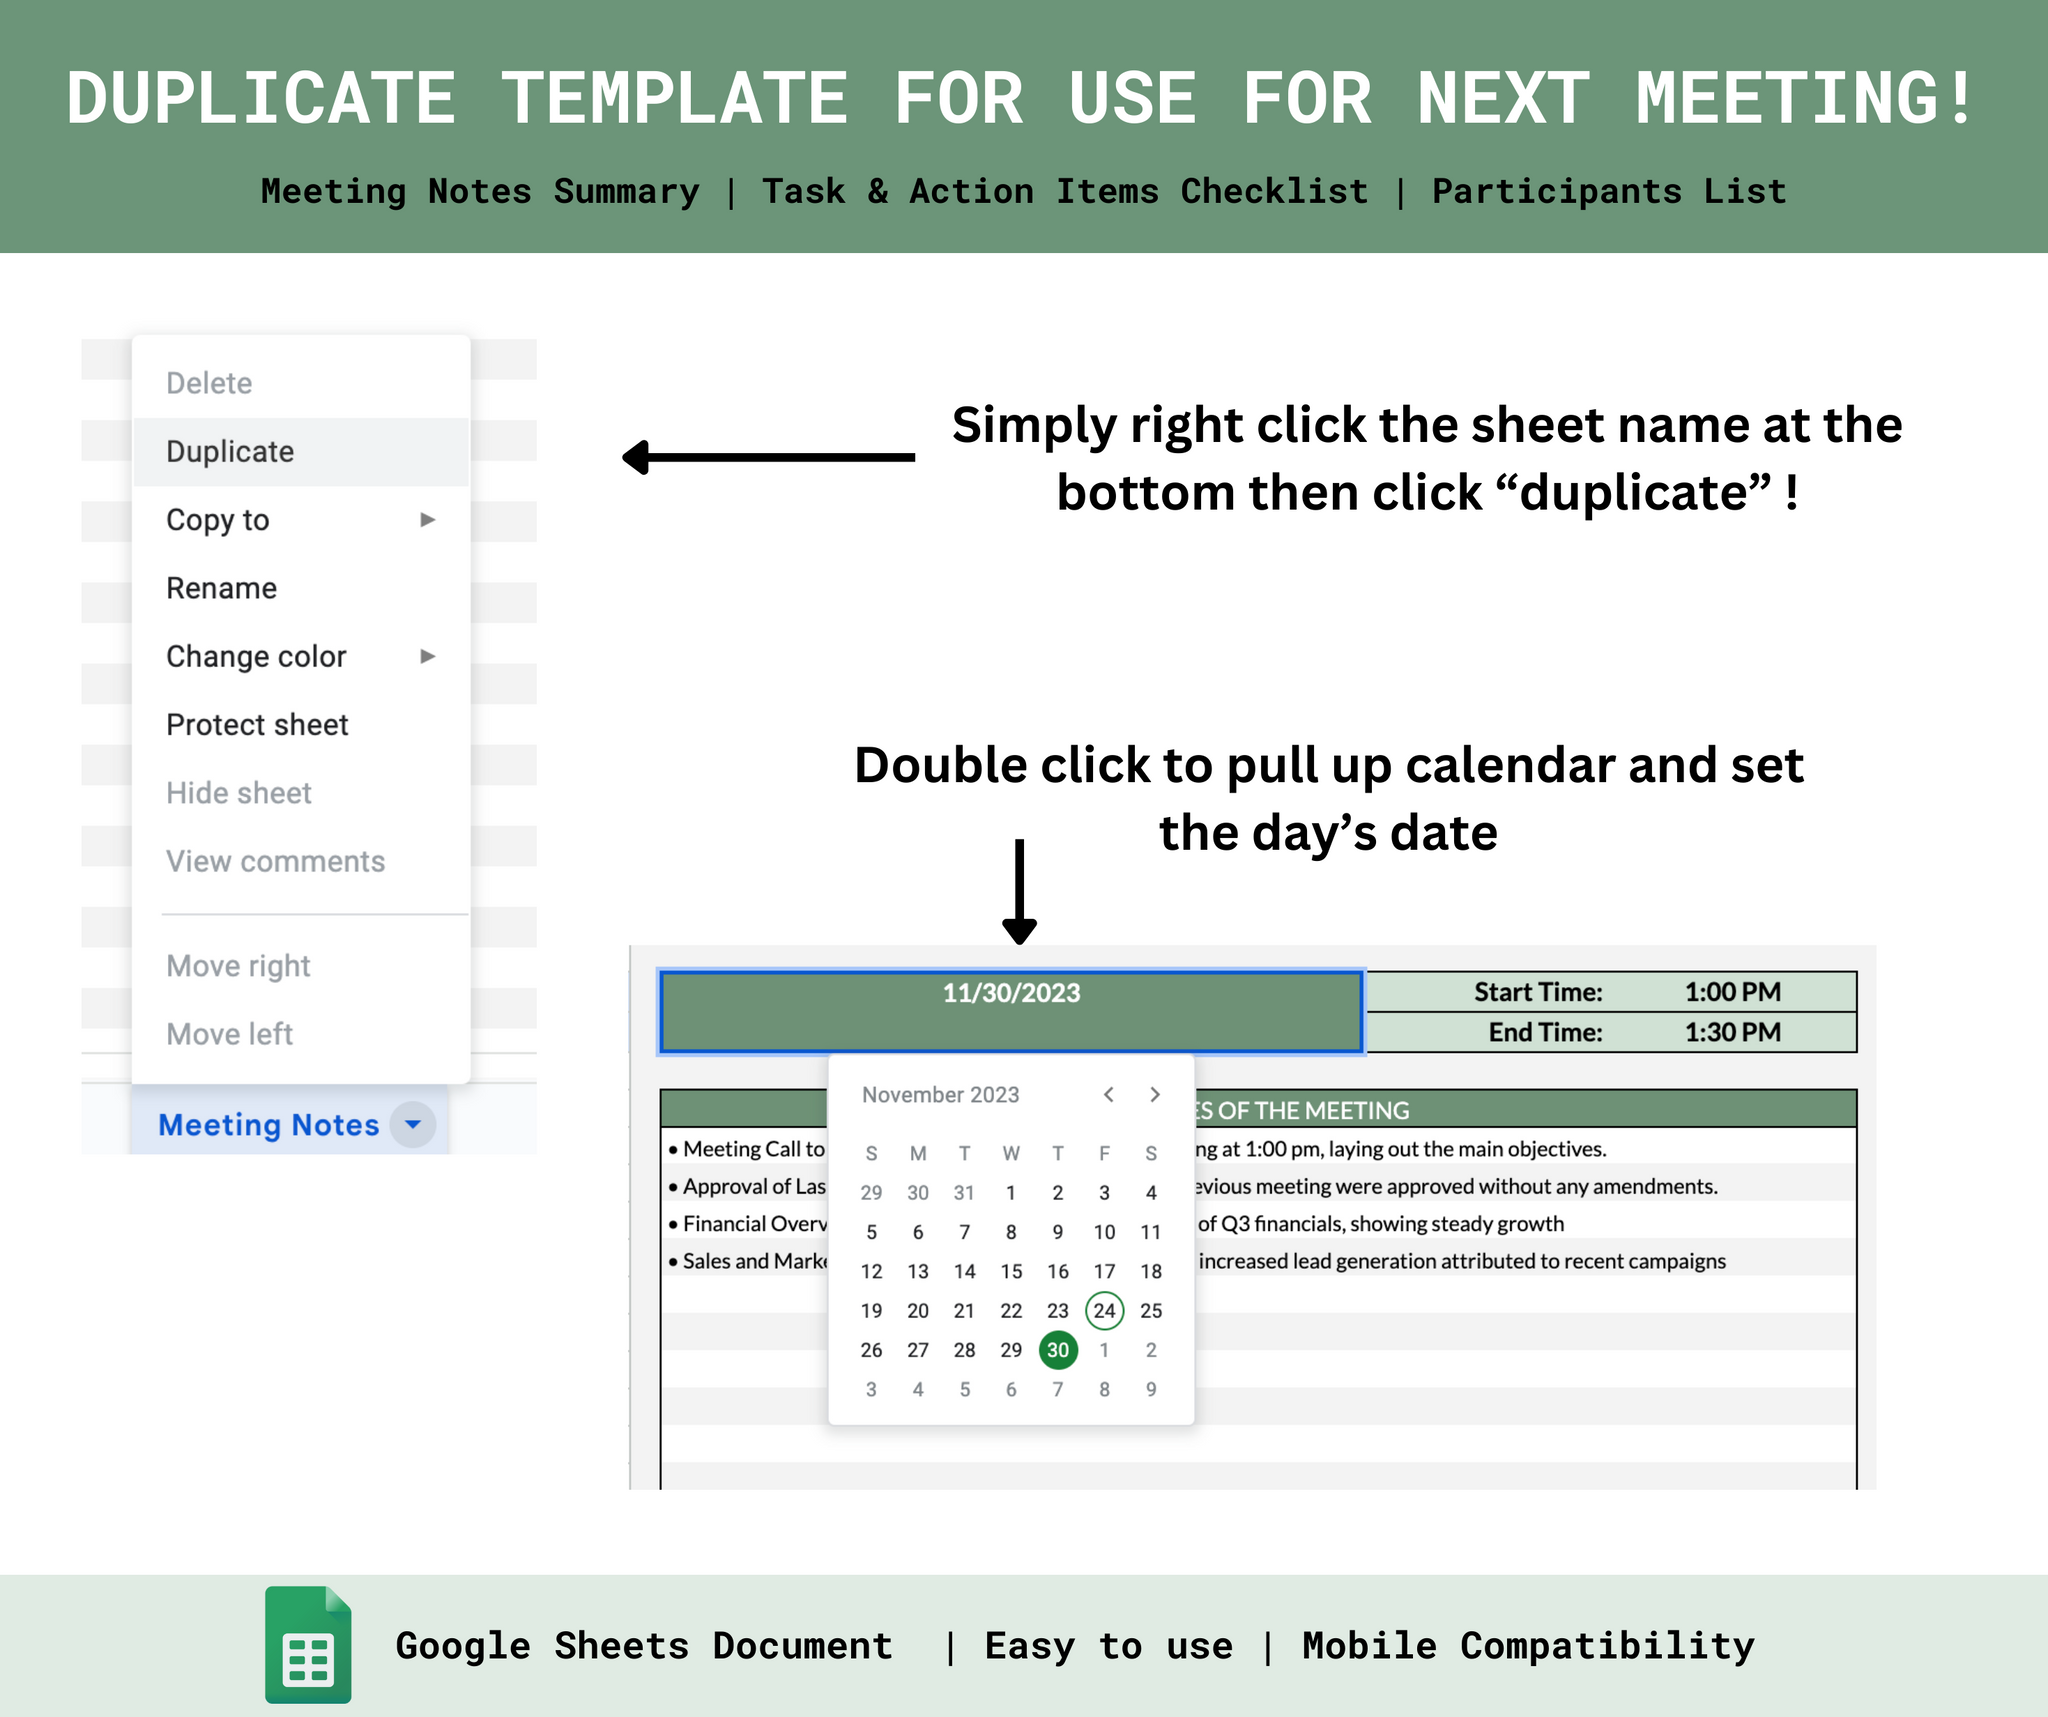This screenshot has height=1717, width=2048.
Task: Expand the Copy to submenu arrow
Action: (428, 519)
